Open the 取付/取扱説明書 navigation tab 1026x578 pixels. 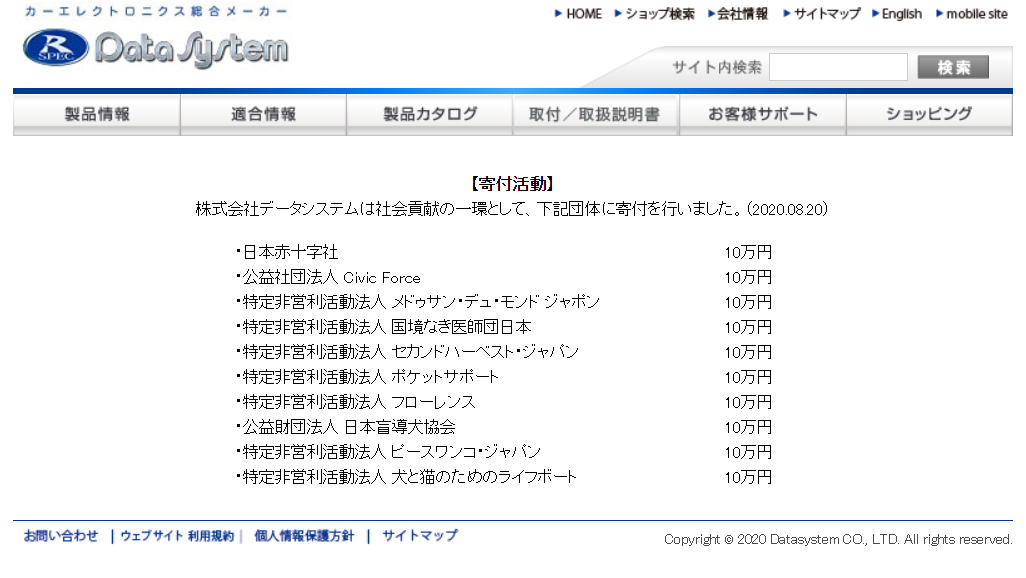[595, 115]
